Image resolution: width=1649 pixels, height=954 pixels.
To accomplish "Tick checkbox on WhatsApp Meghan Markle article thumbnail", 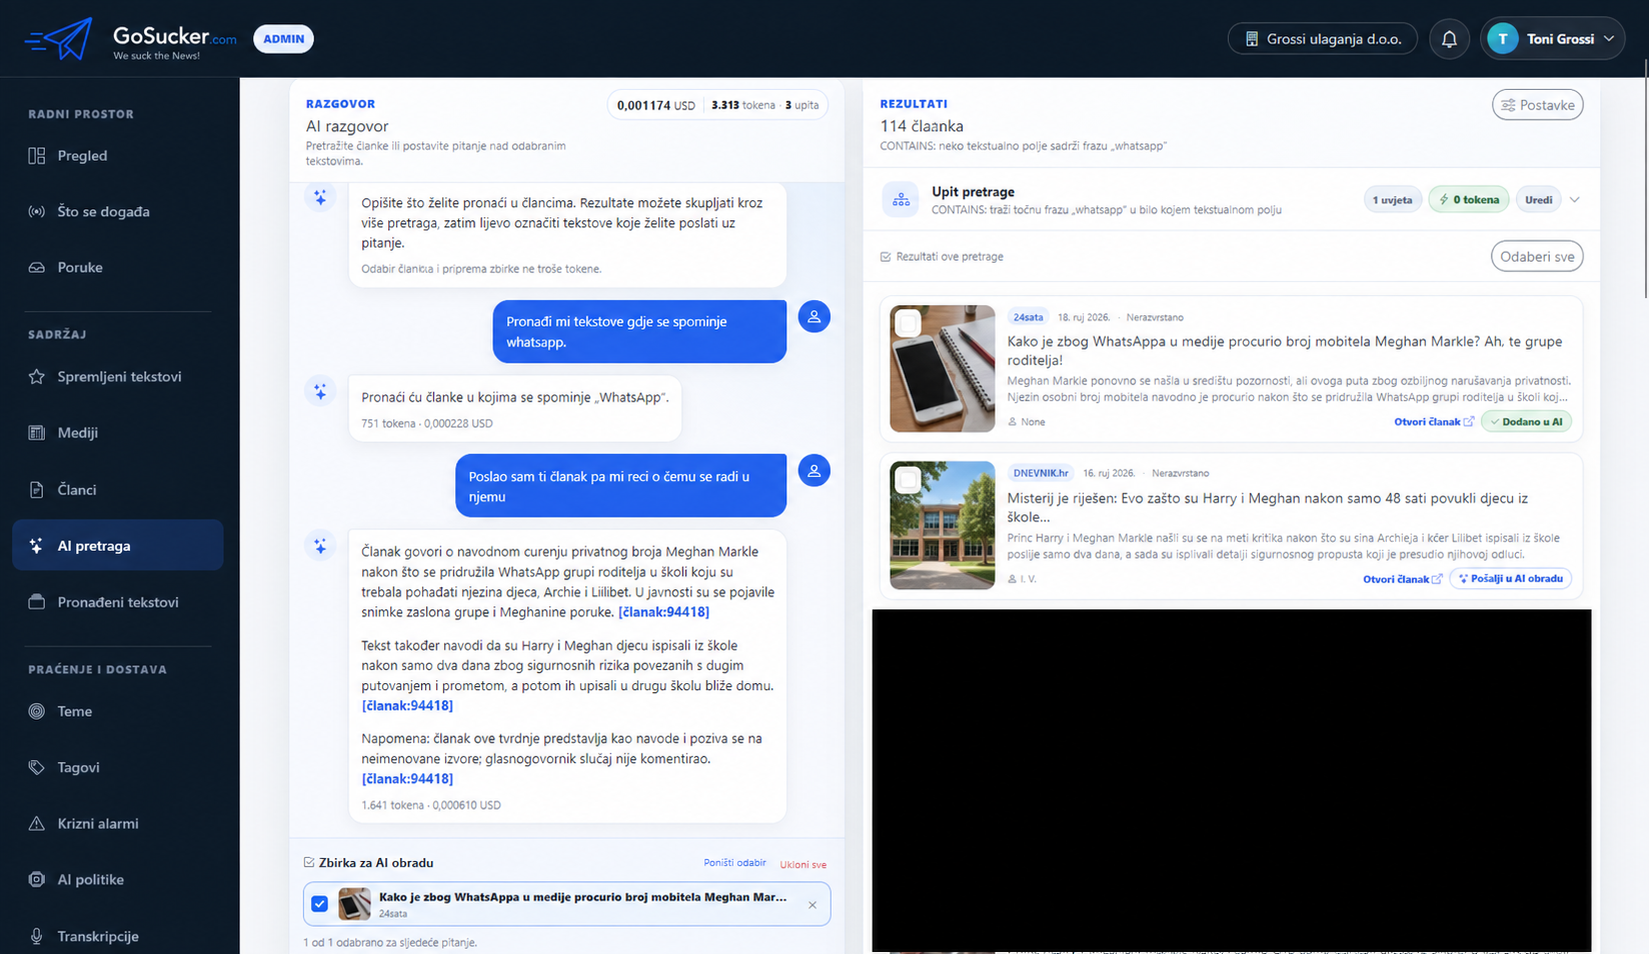I will point(908,324).
